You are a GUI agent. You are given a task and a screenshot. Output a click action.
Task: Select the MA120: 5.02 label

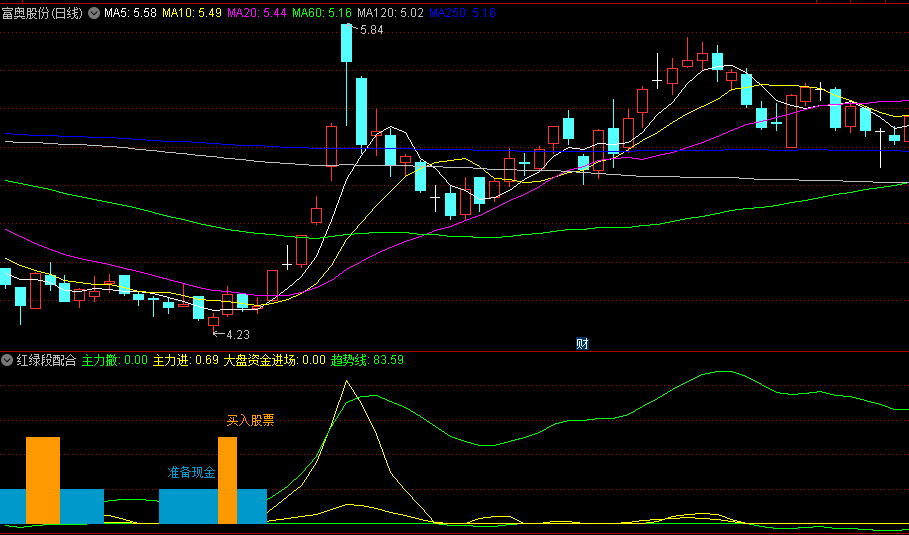click(x=390, y=12)
